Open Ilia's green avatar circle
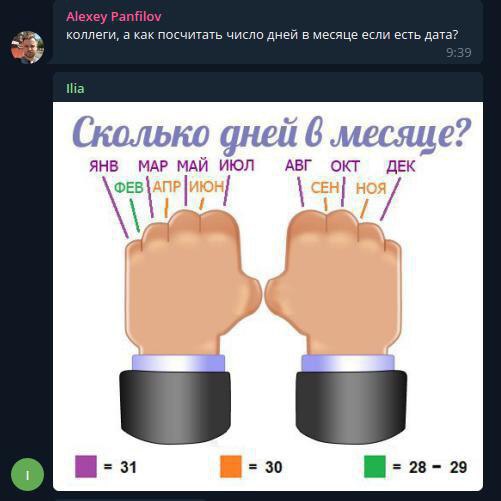Screen dimensions: 501x501 (x=27, y=474)
